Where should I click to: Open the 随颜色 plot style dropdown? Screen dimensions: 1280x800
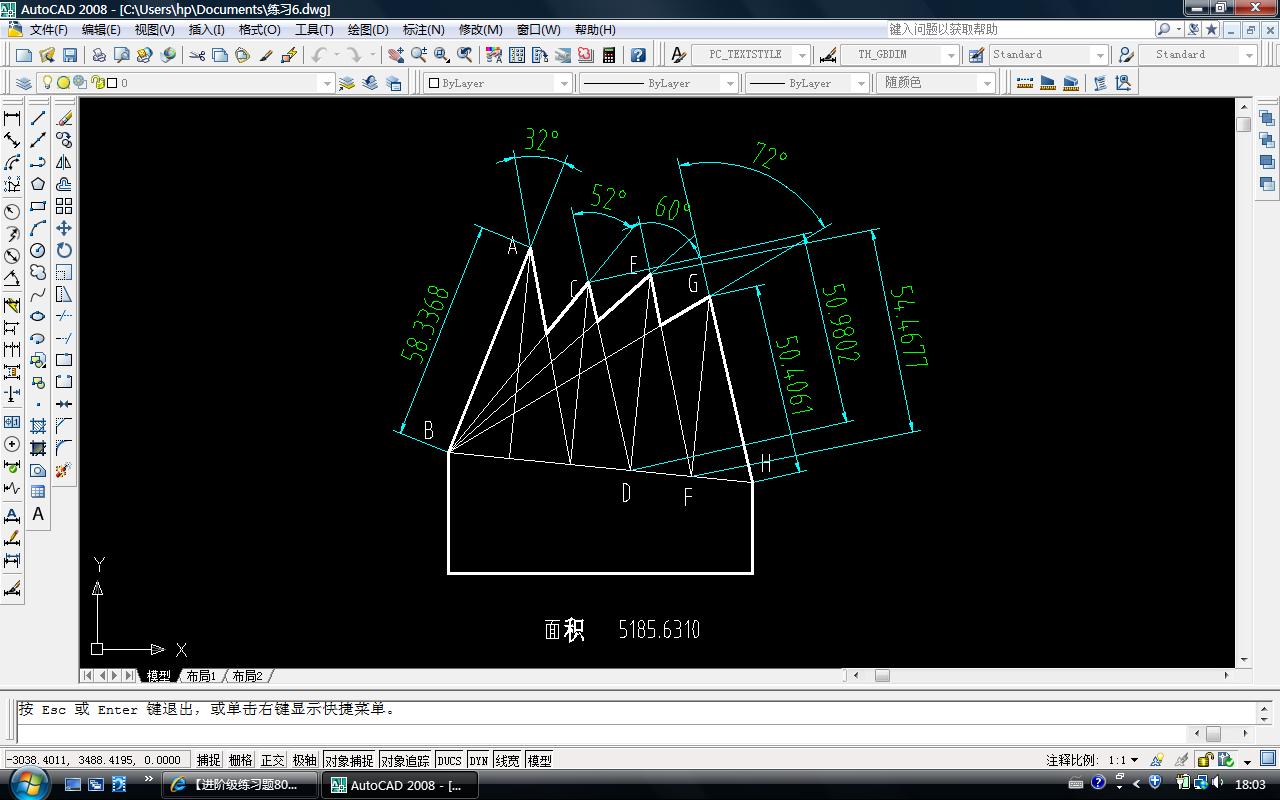click(x=987, y=83)
